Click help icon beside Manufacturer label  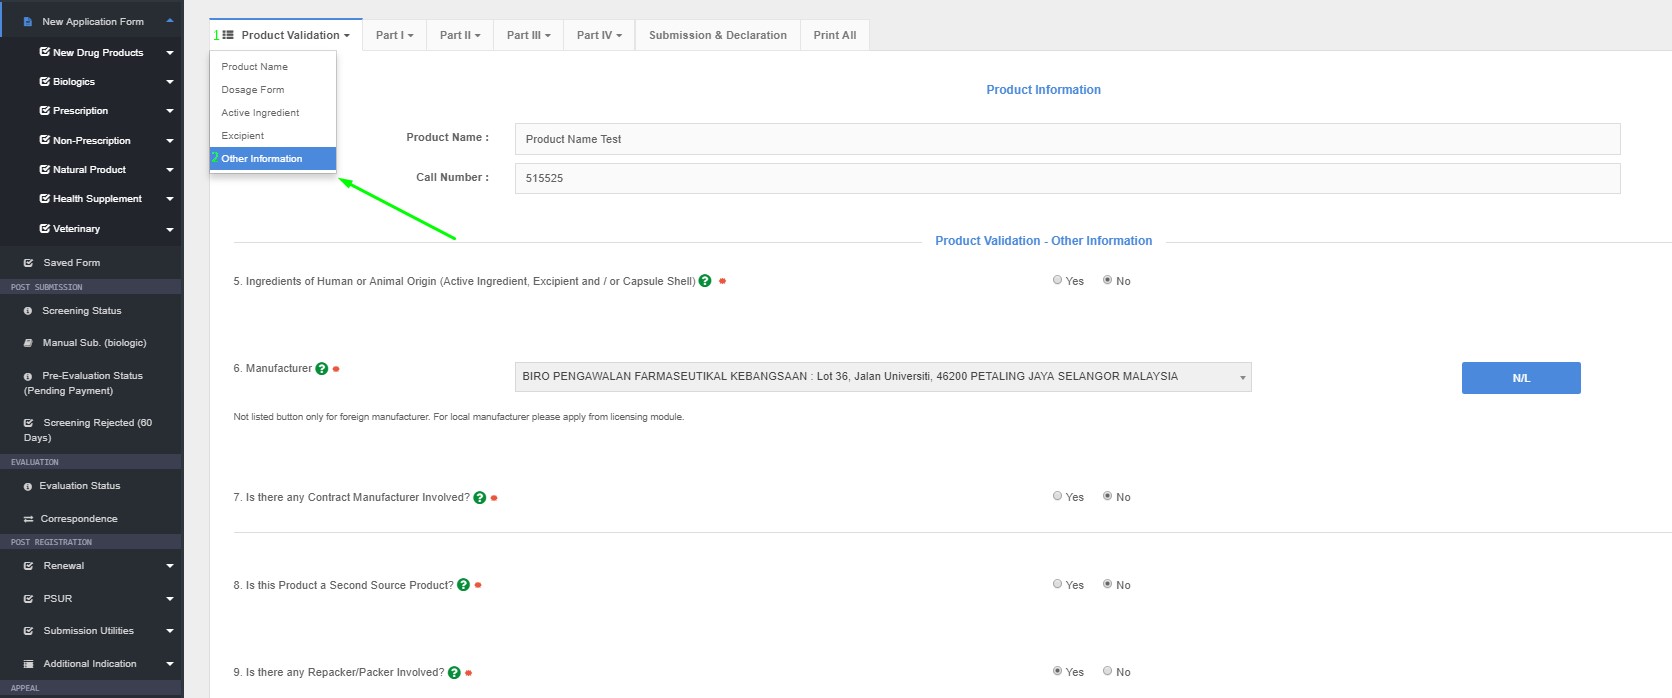(x=322, y=369)
